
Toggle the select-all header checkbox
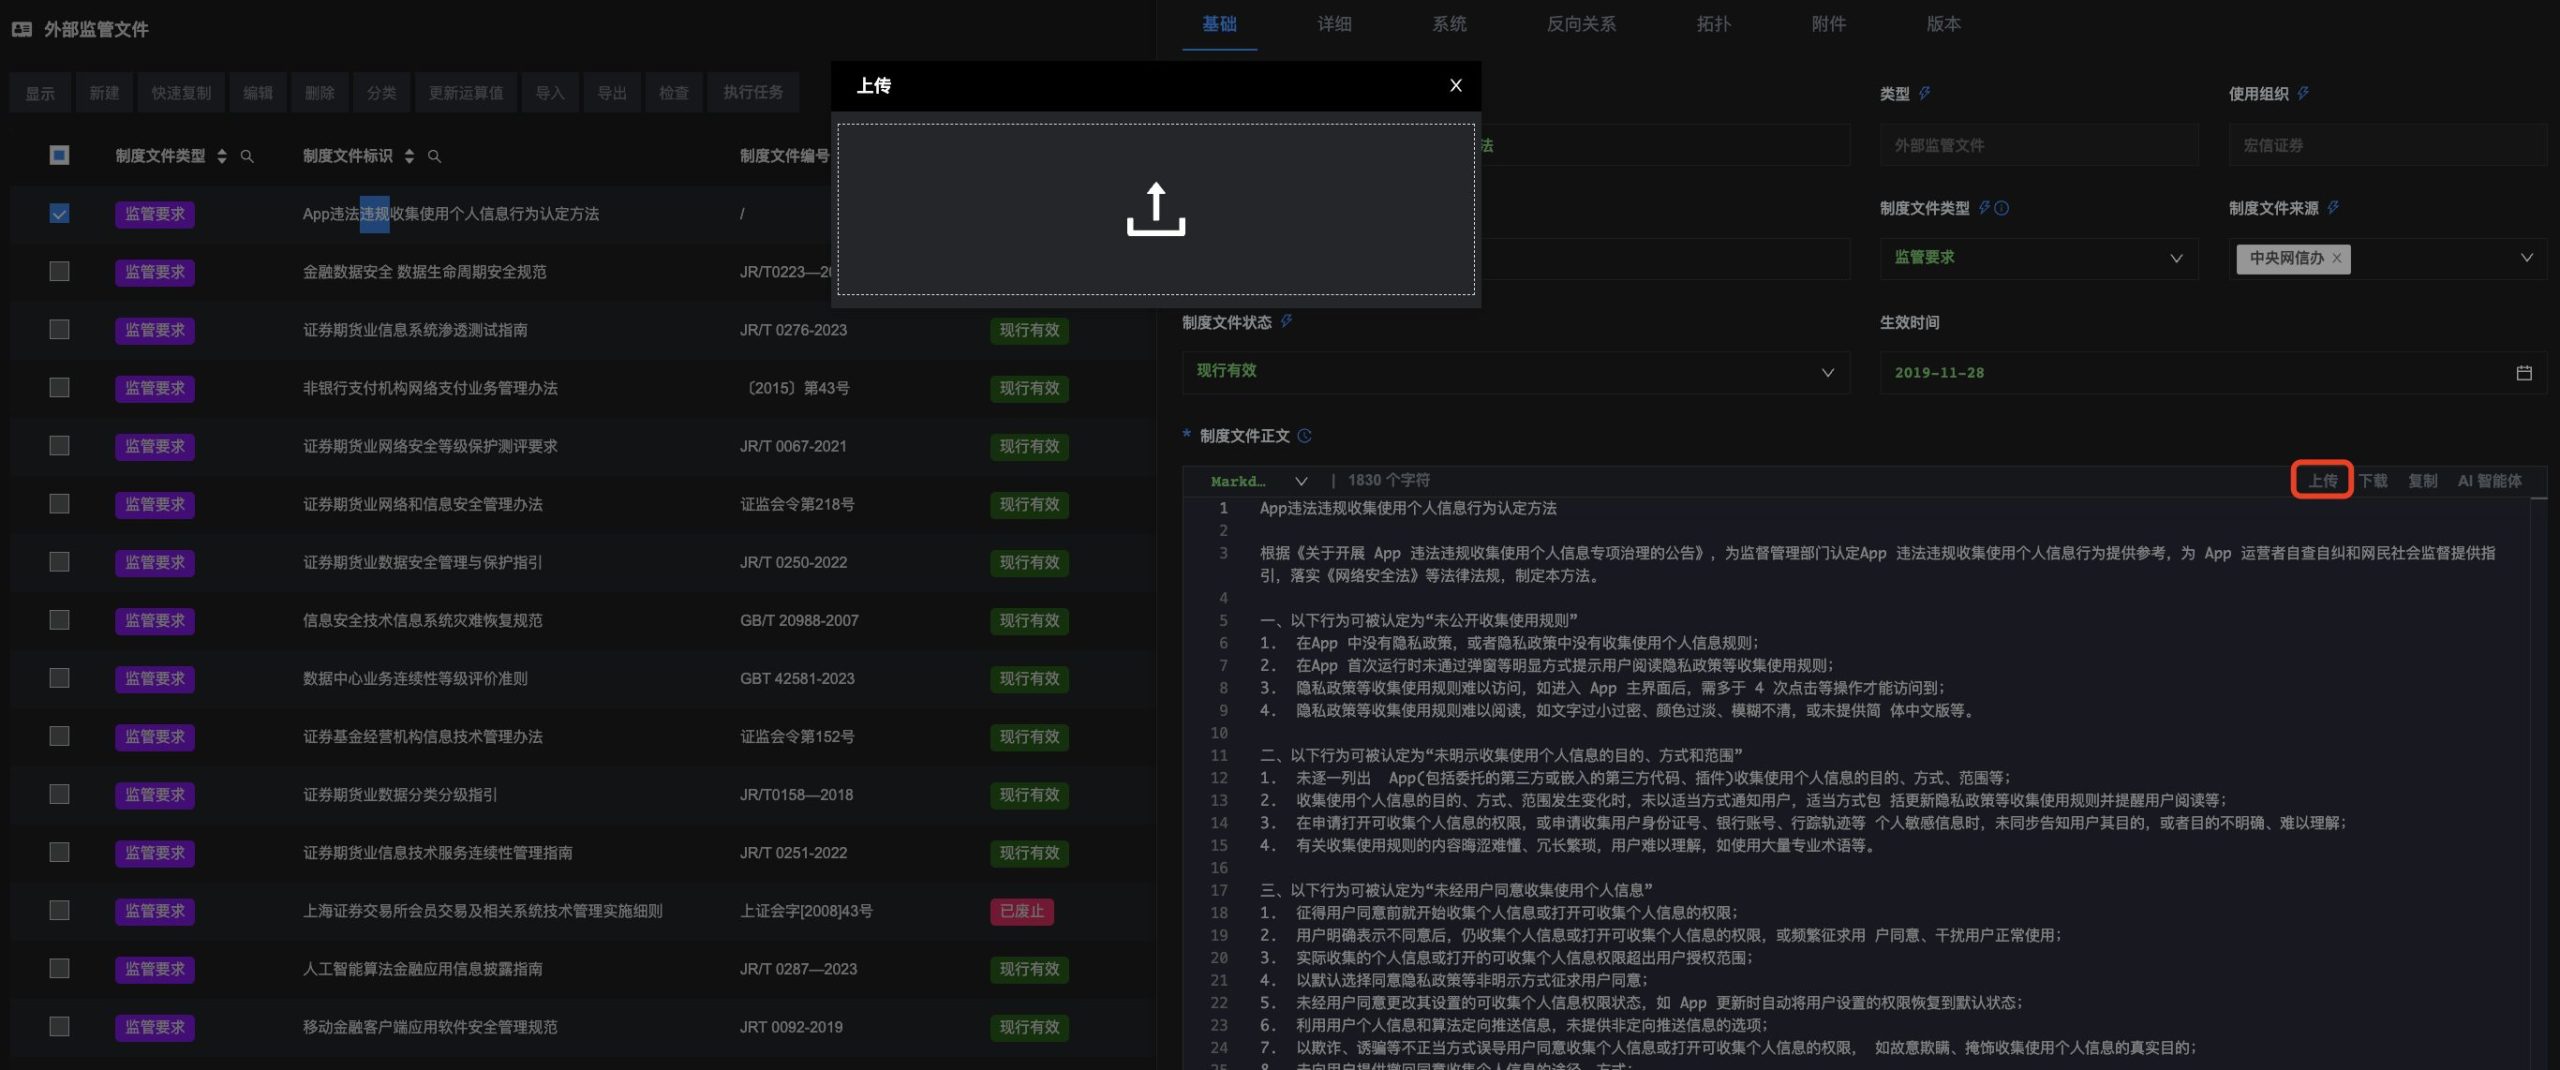59,155
